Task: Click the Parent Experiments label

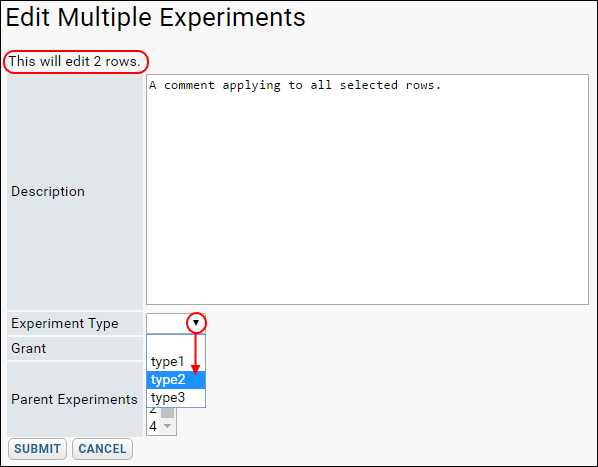Action: click(74, 400)
